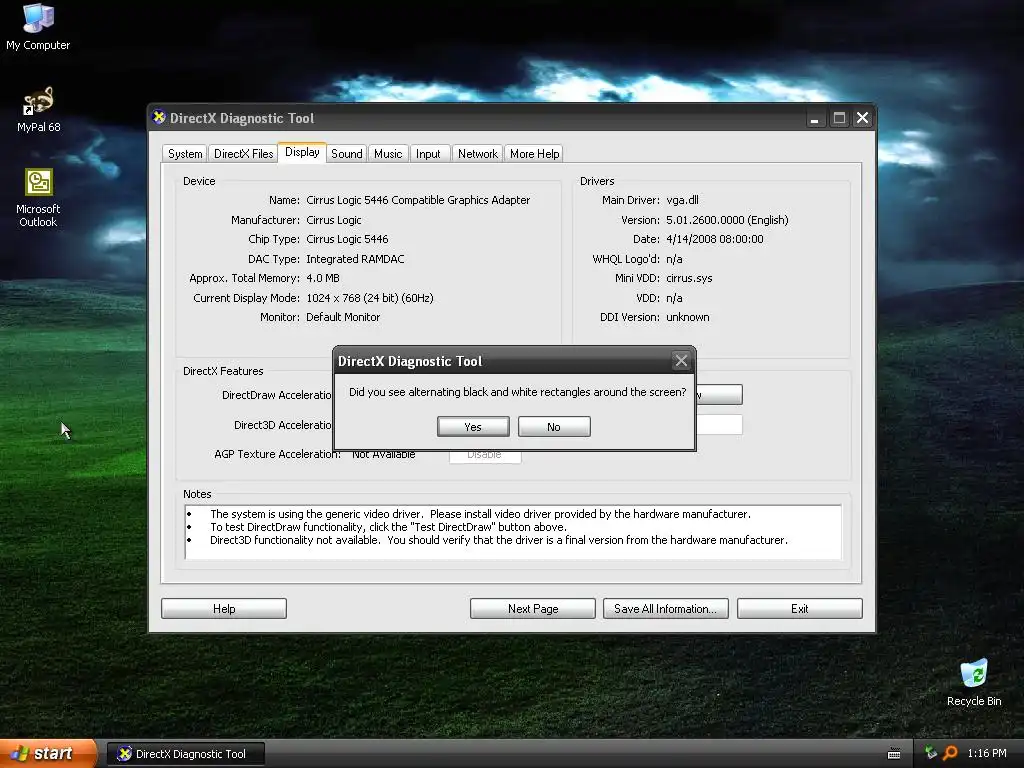Open the Start menu
Image resolution: width=1024 pixels, height=768 pixels.
[x=49, y=754]
